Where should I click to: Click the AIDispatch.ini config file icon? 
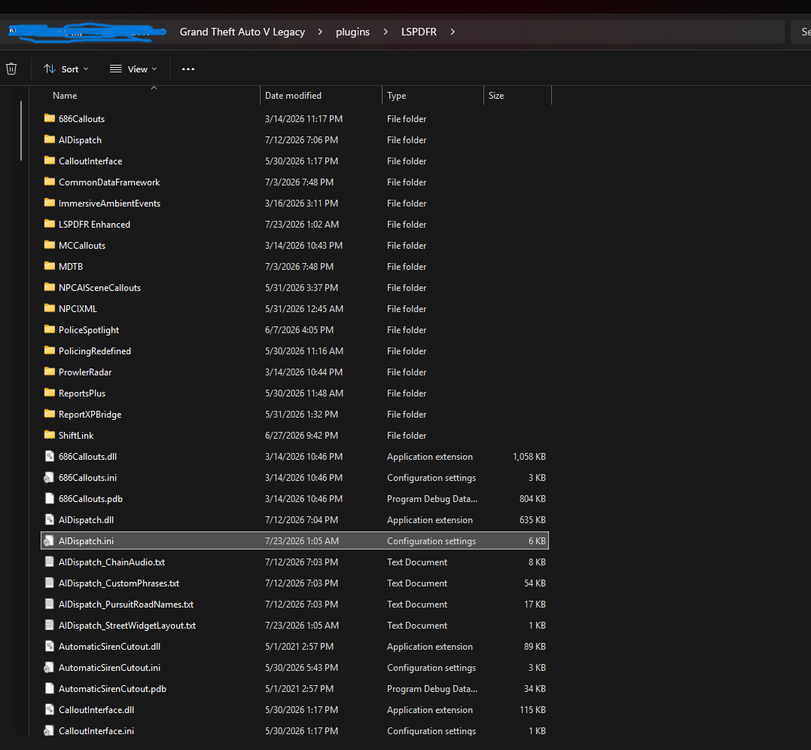tap(49, 541)
